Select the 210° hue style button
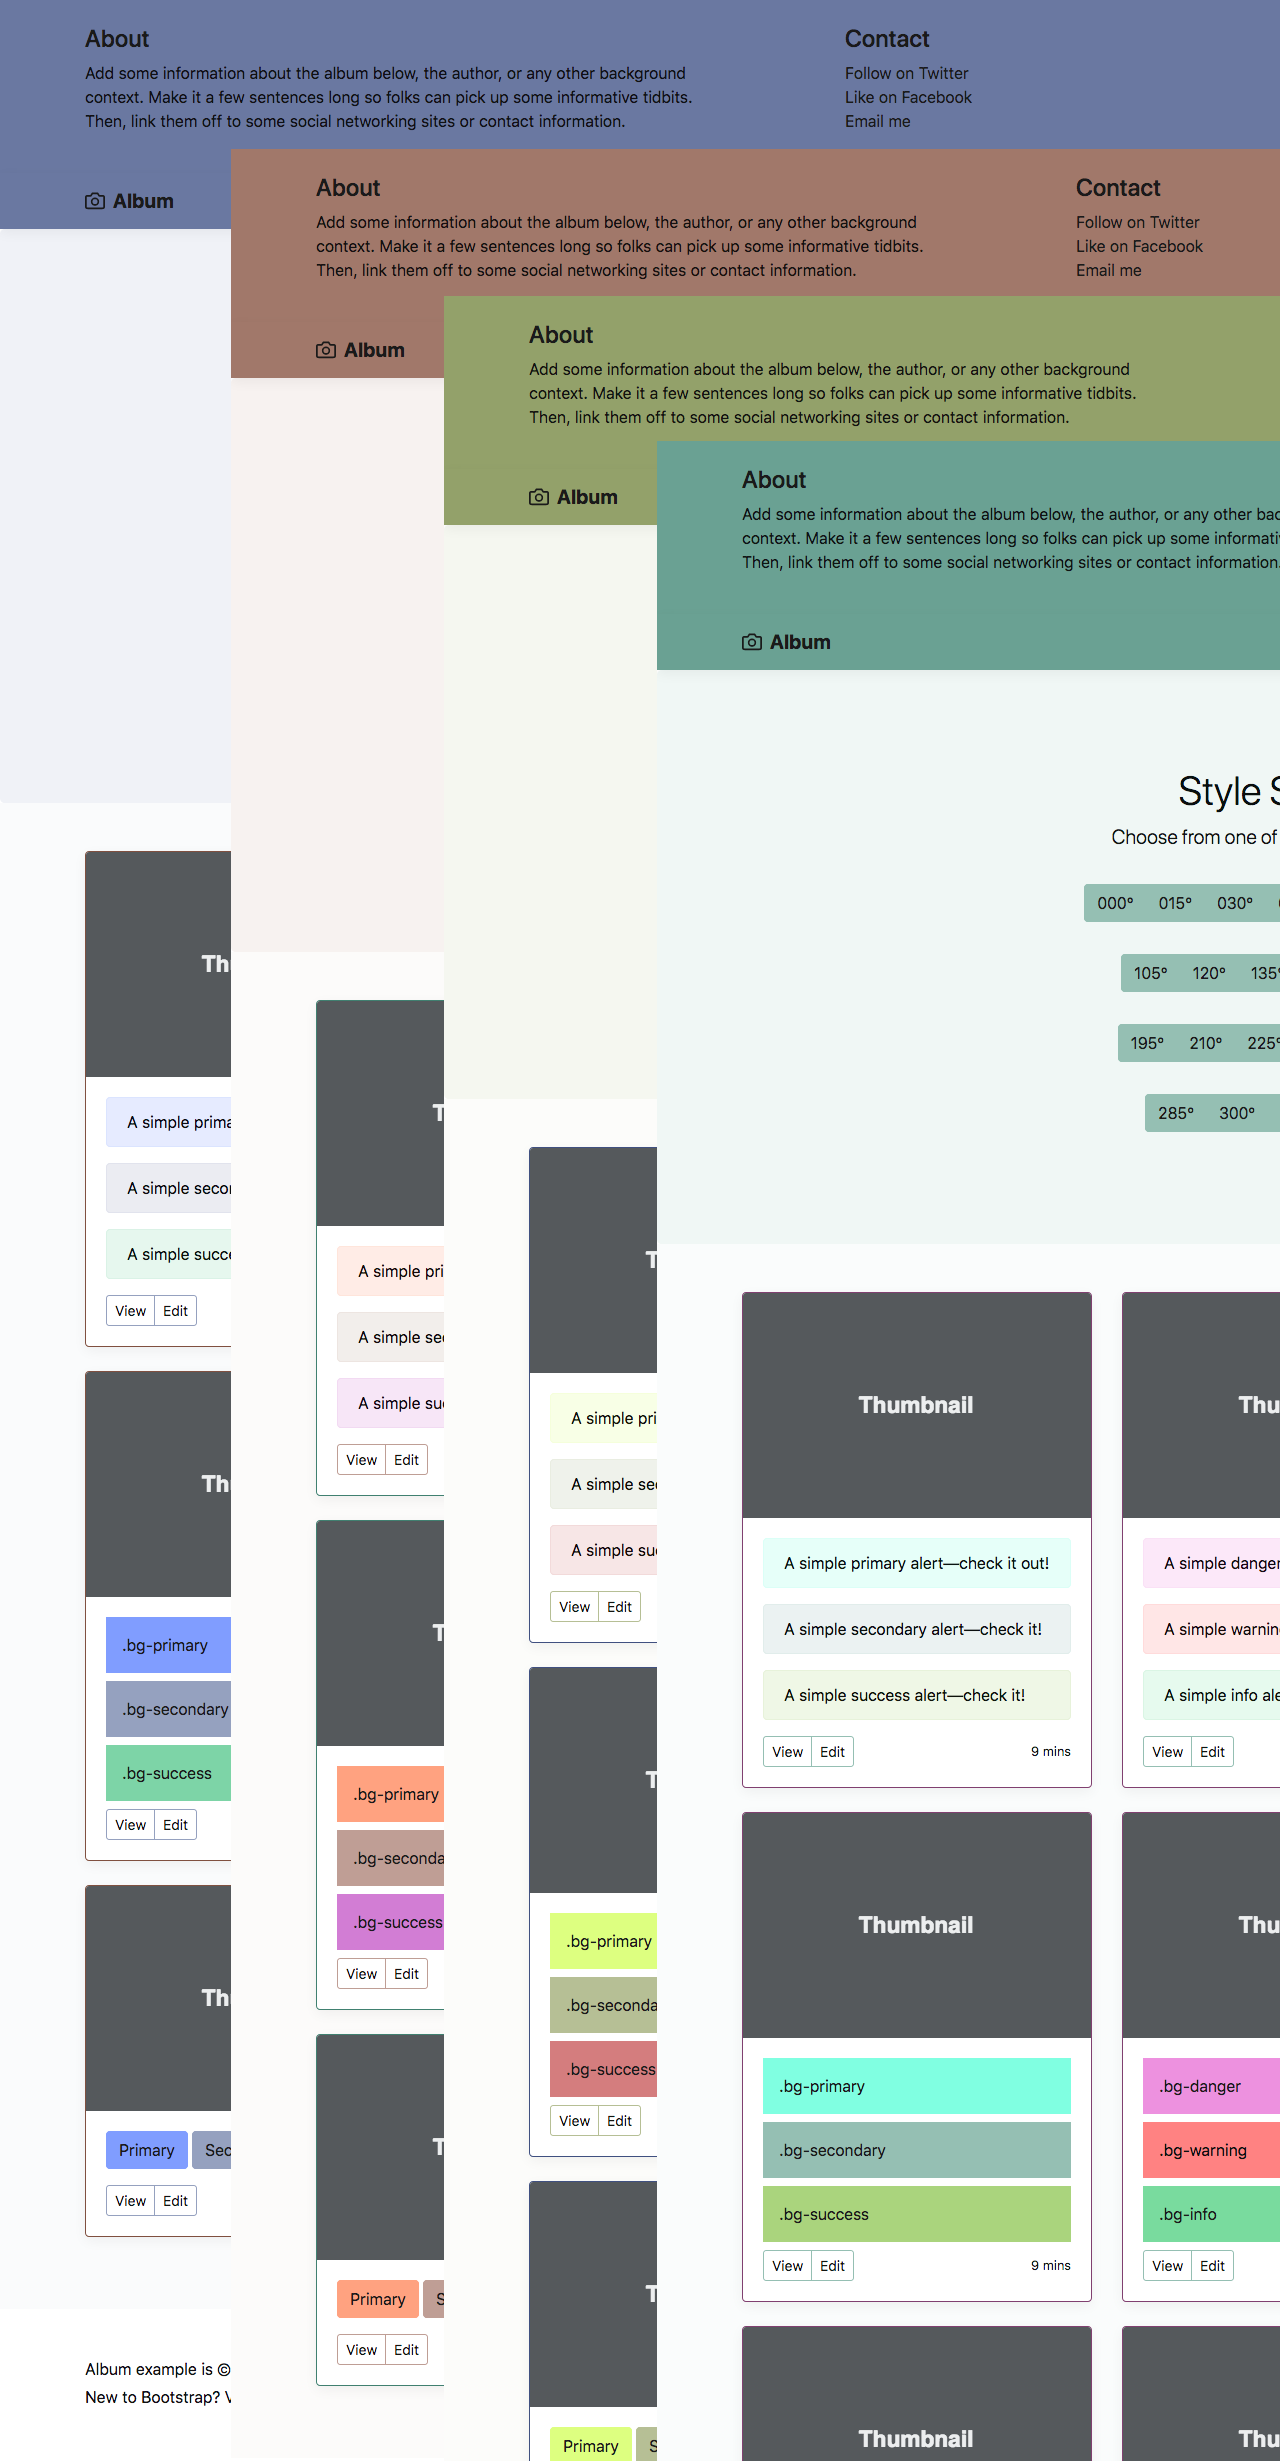 coord(1206,1043)
